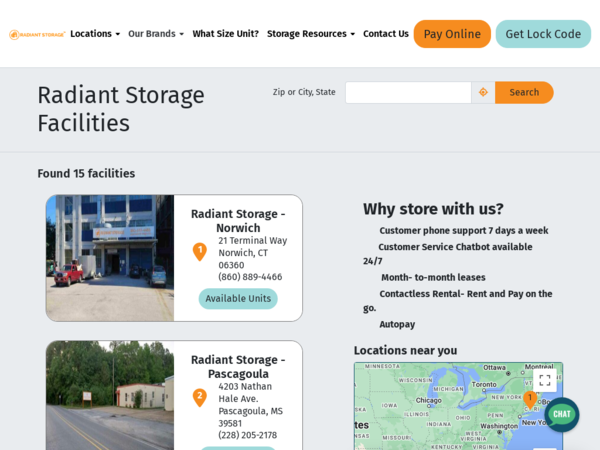The height and width of the screenshot is (450, 600).
Task: Click the Radiant Storage Facilities heading
Action: (121, 109)
